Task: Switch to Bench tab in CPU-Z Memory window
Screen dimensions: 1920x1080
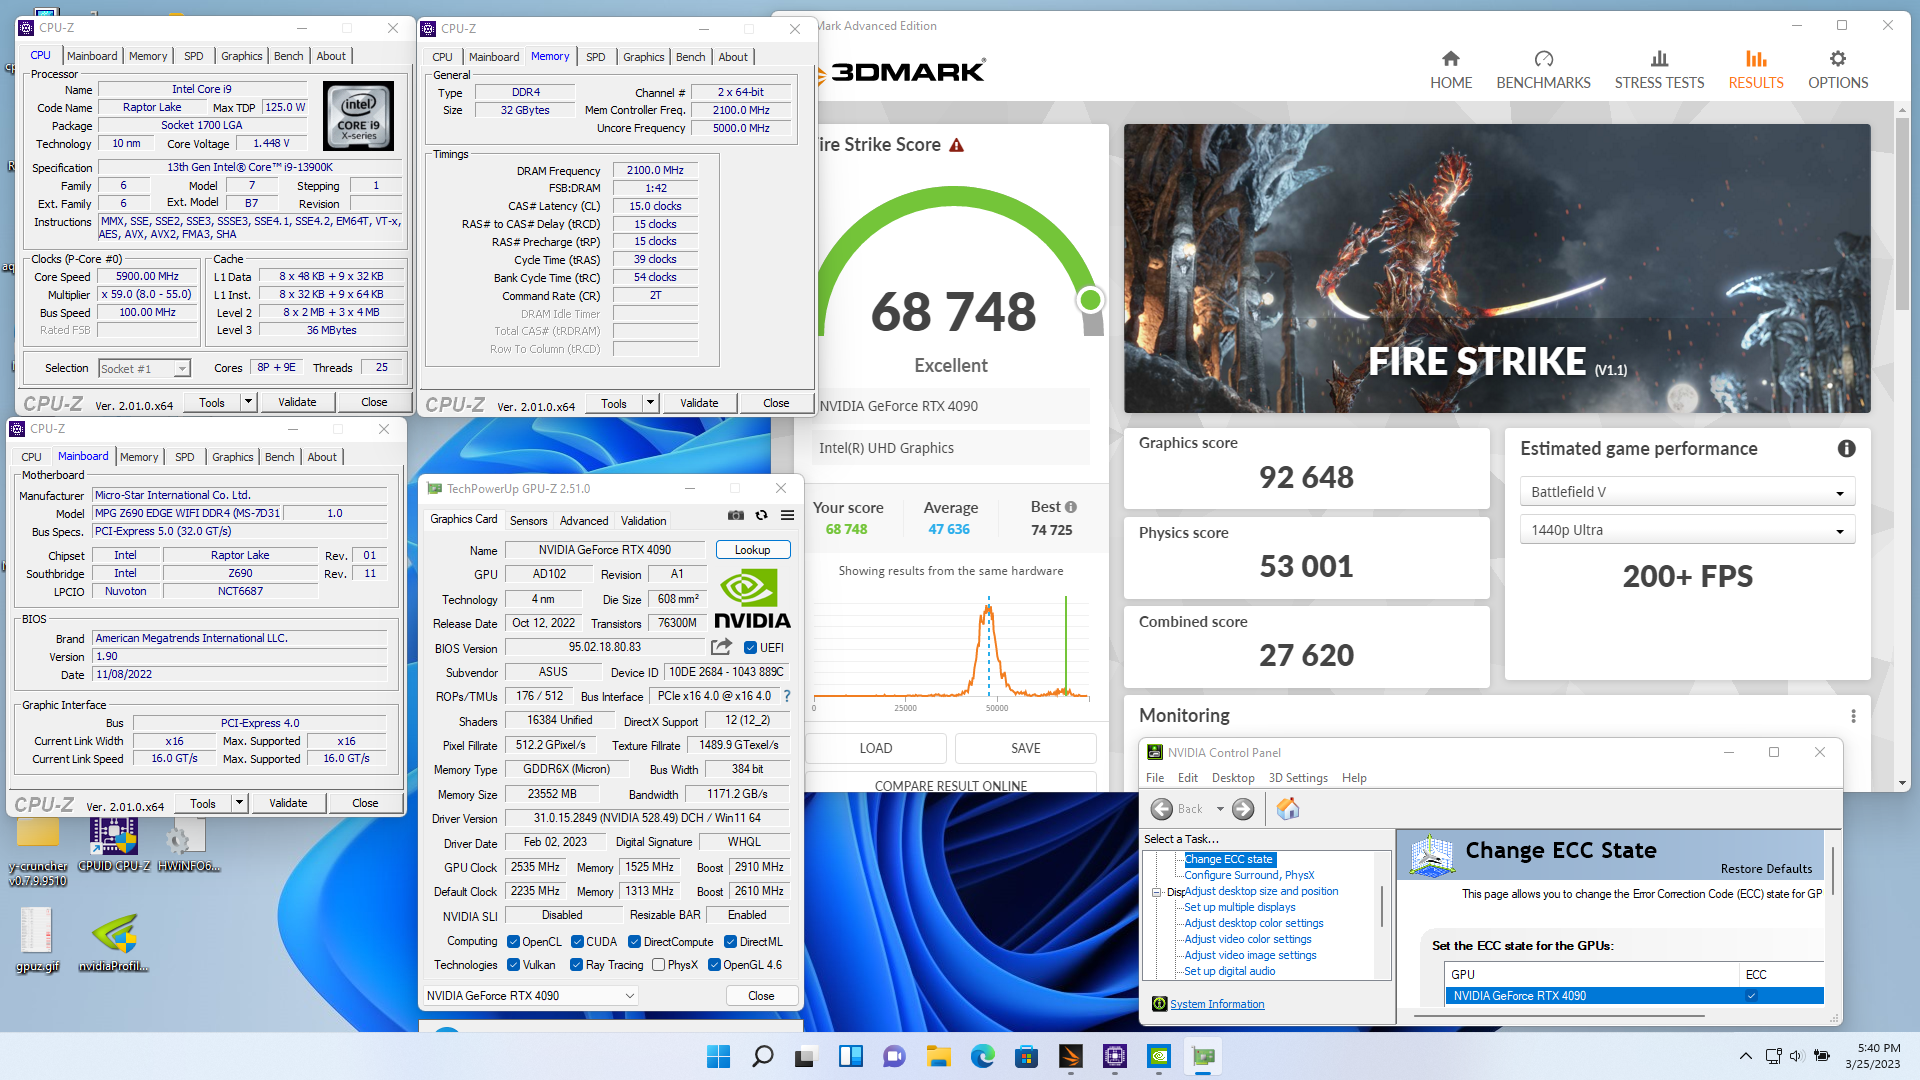Action: [x=690, y=57]
